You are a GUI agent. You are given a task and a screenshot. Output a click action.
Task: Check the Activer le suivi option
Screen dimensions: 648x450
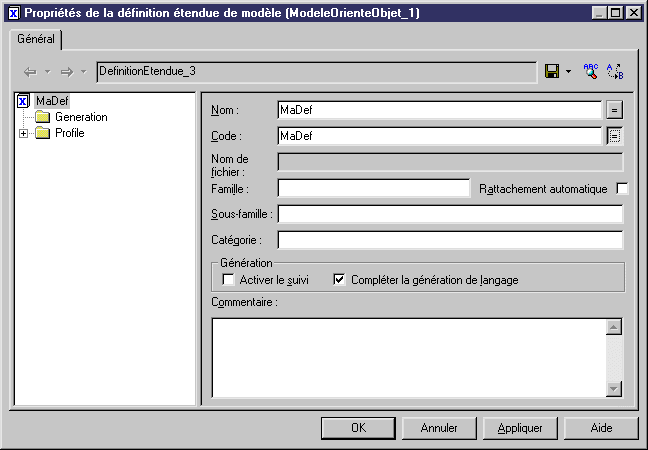[228, 280]
